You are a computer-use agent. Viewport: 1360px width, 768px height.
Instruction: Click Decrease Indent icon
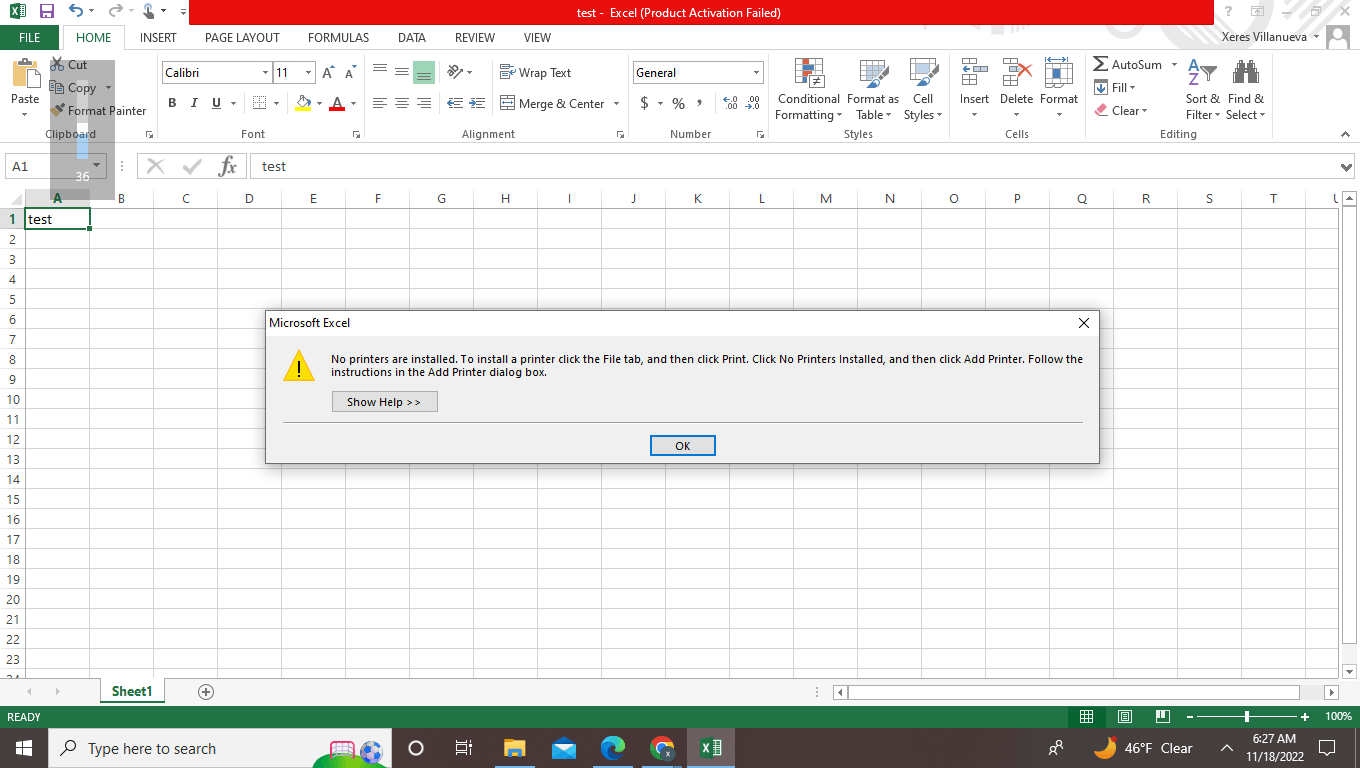455,103
